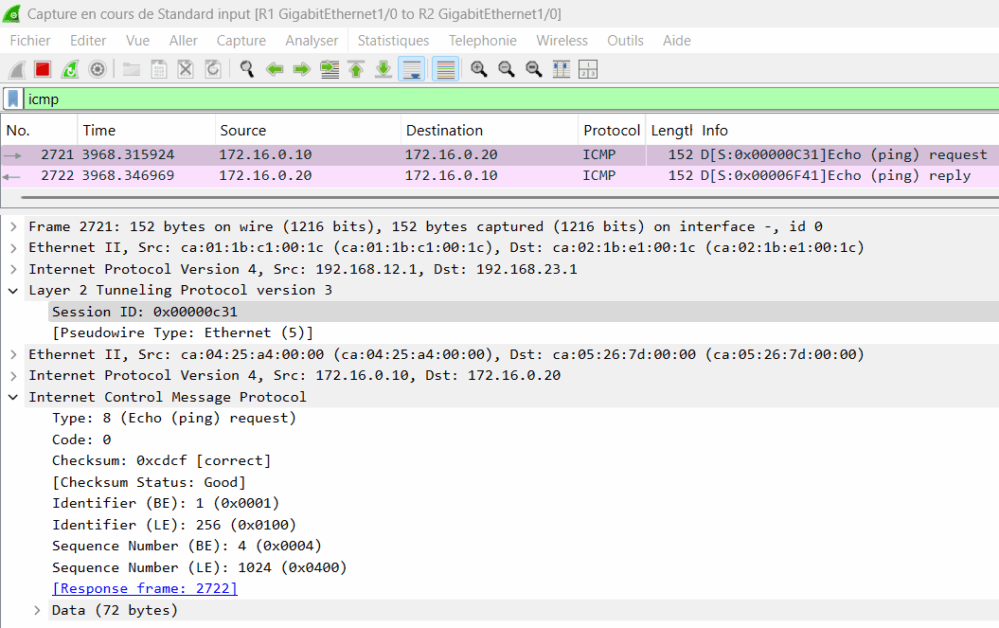
Task: Open the Aller menu
Action: (183, 41)
